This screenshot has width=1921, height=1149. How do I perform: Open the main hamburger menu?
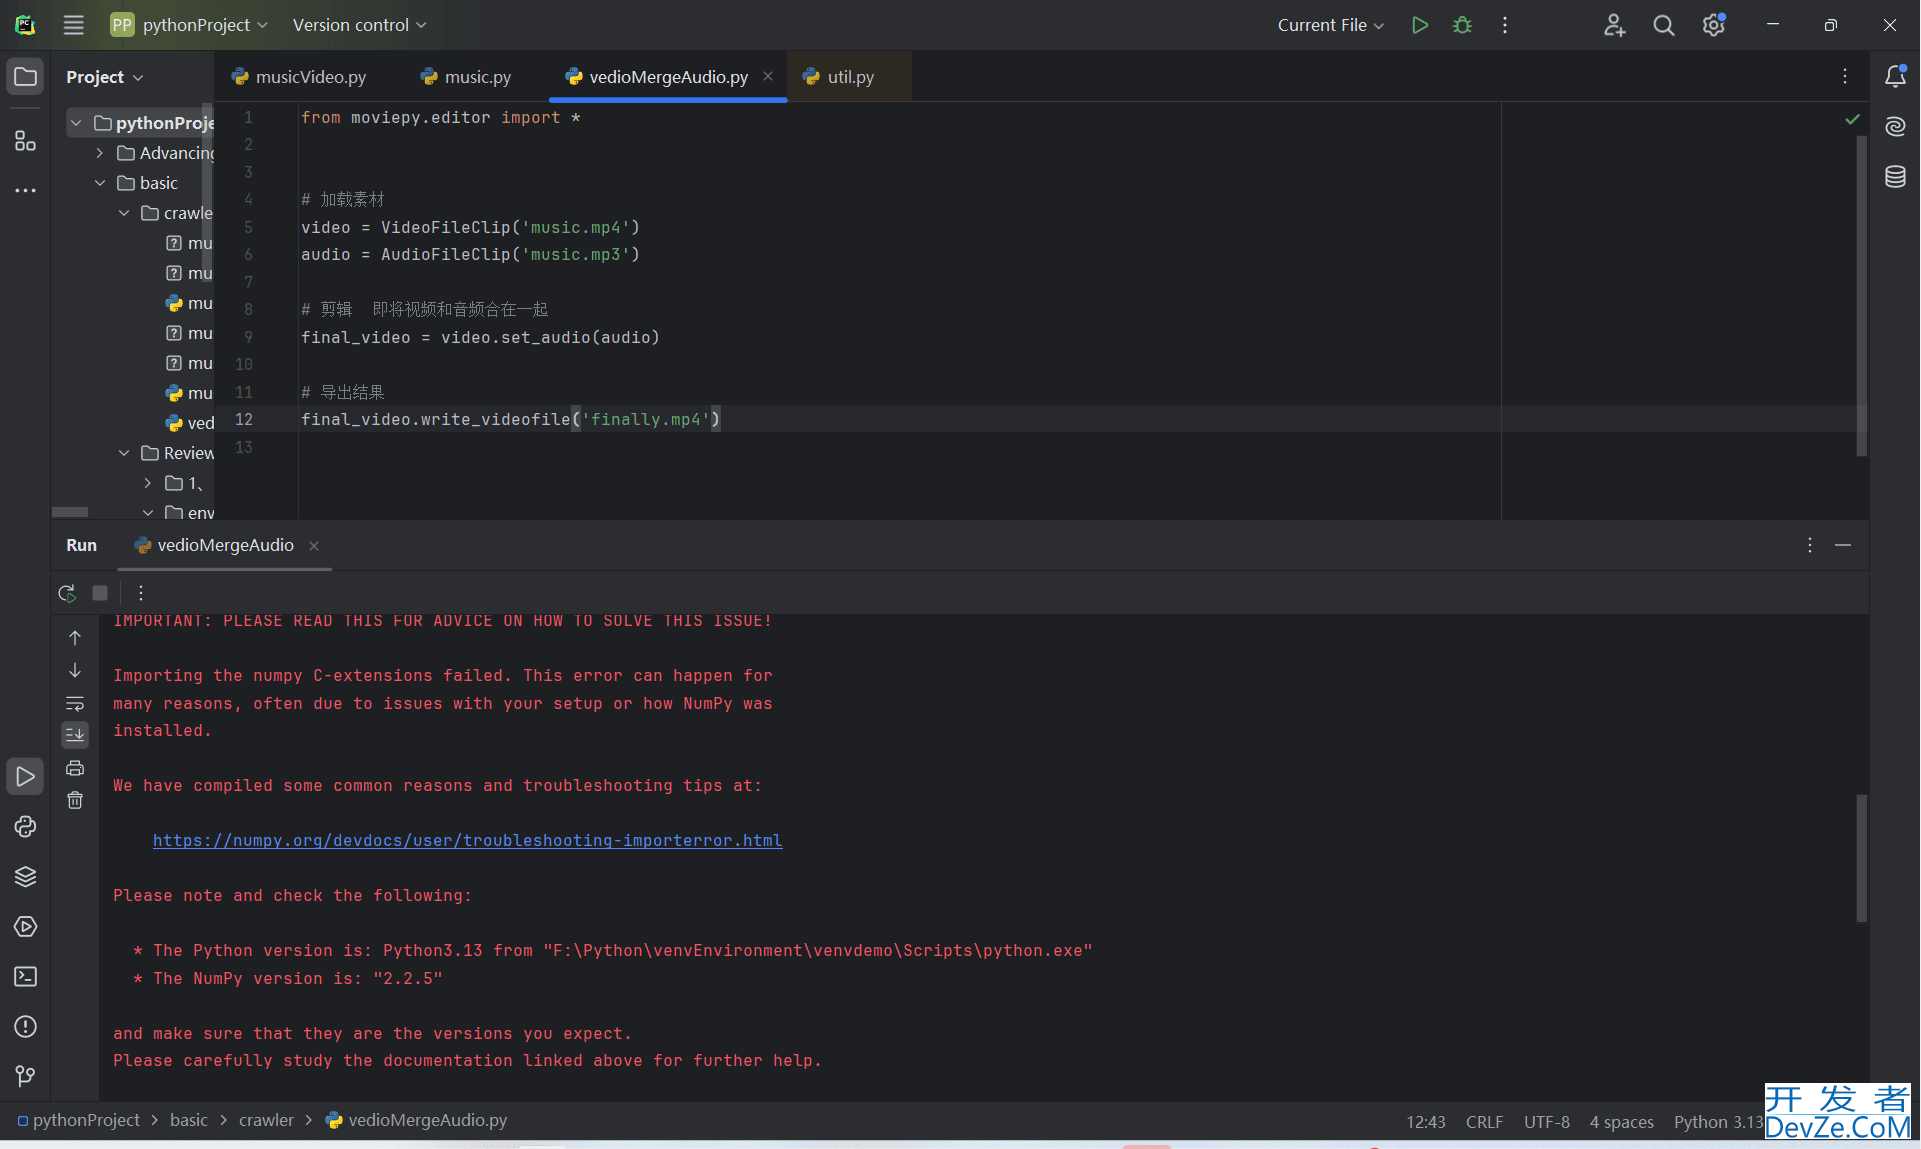(x=73, y=25)
